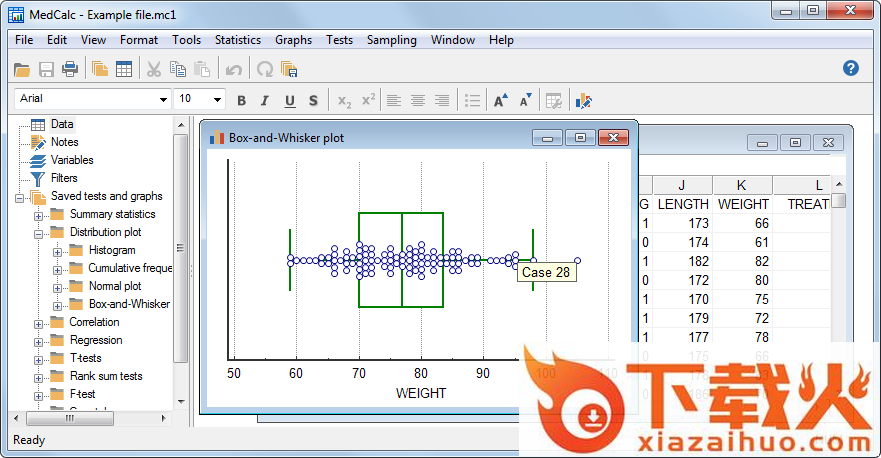Click the graph format chart icon
Viewport: 881px width, 458px height.
pyautogui.click(x=584, y=100)
